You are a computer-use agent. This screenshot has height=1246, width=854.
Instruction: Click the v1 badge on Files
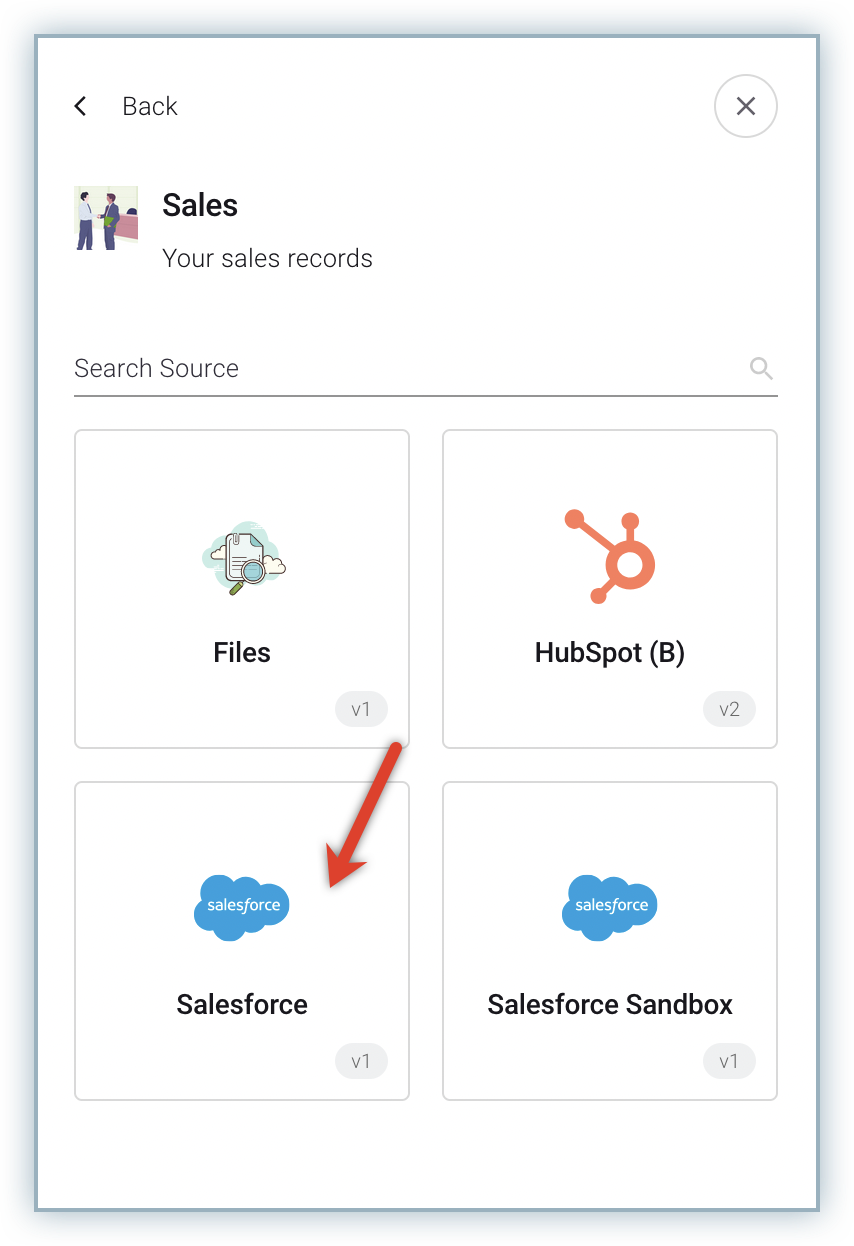pyautogui.click(x=361, y=710)
